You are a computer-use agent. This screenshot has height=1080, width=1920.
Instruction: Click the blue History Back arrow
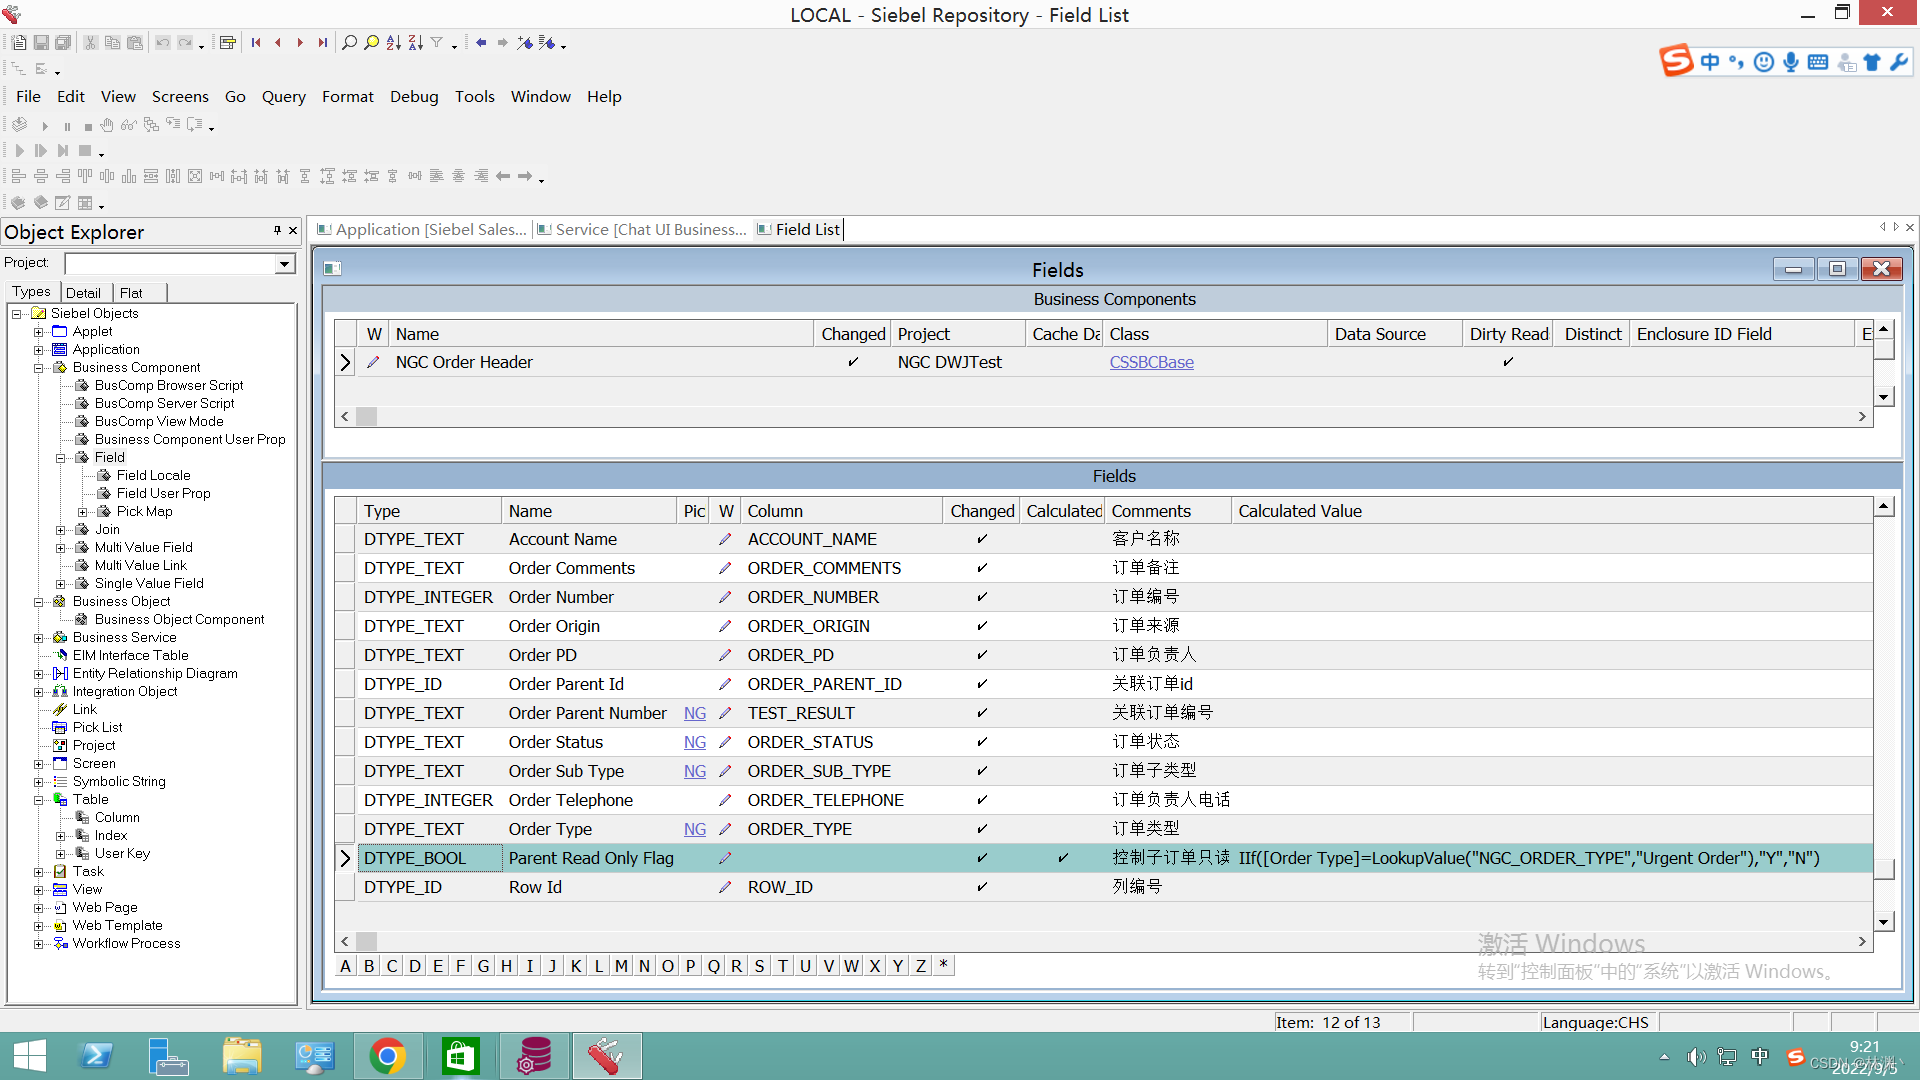[x=481, y=43]
